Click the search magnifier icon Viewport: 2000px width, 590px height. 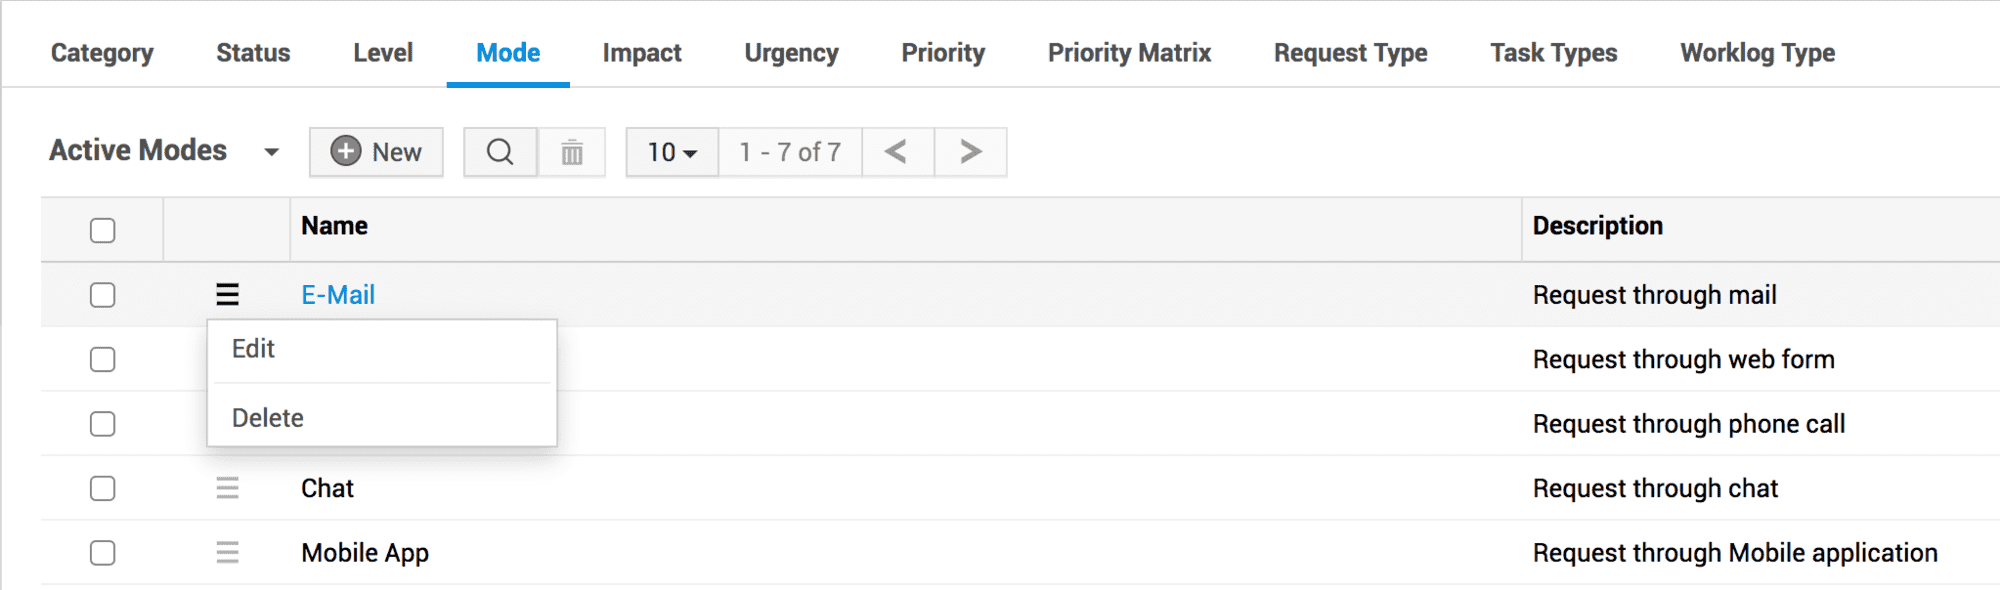coord(500,152)
